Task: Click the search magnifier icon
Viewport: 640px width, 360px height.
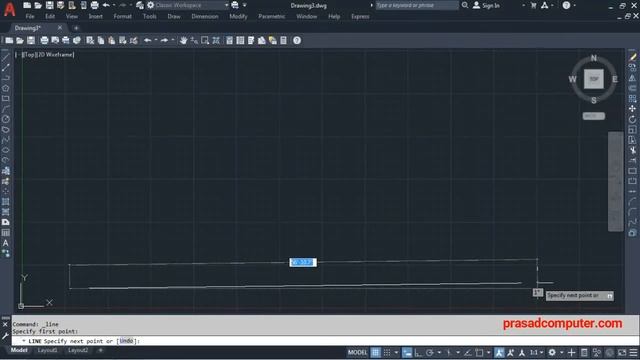Action: pos(465,5)
